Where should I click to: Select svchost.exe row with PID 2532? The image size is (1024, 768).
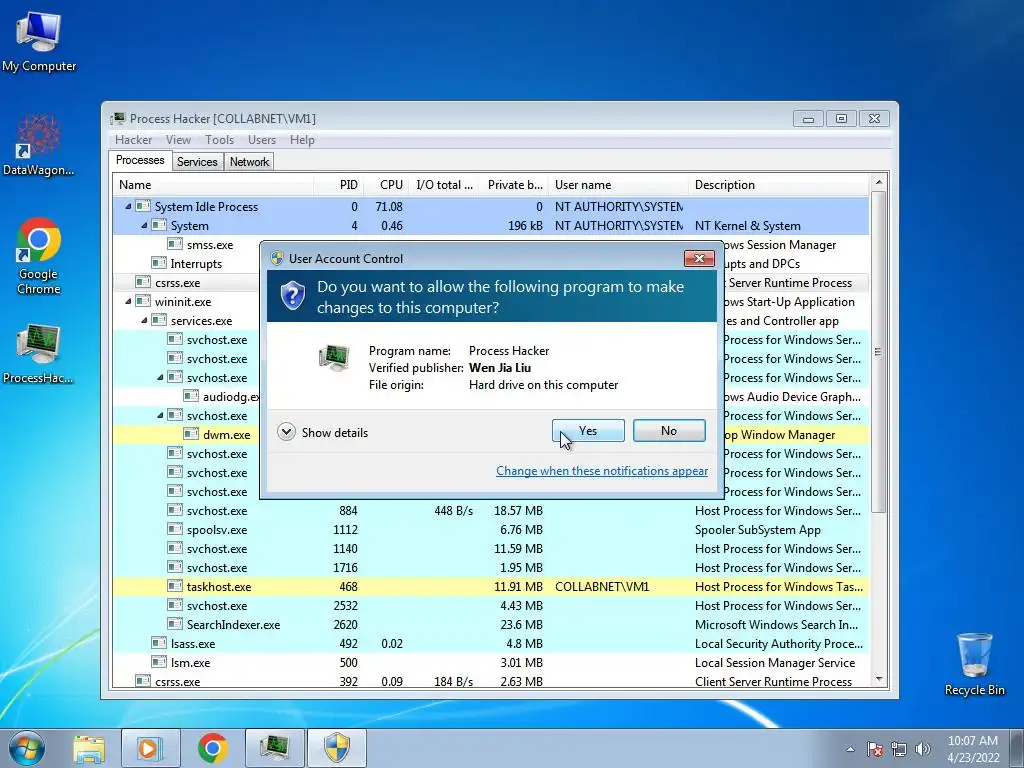491,605
